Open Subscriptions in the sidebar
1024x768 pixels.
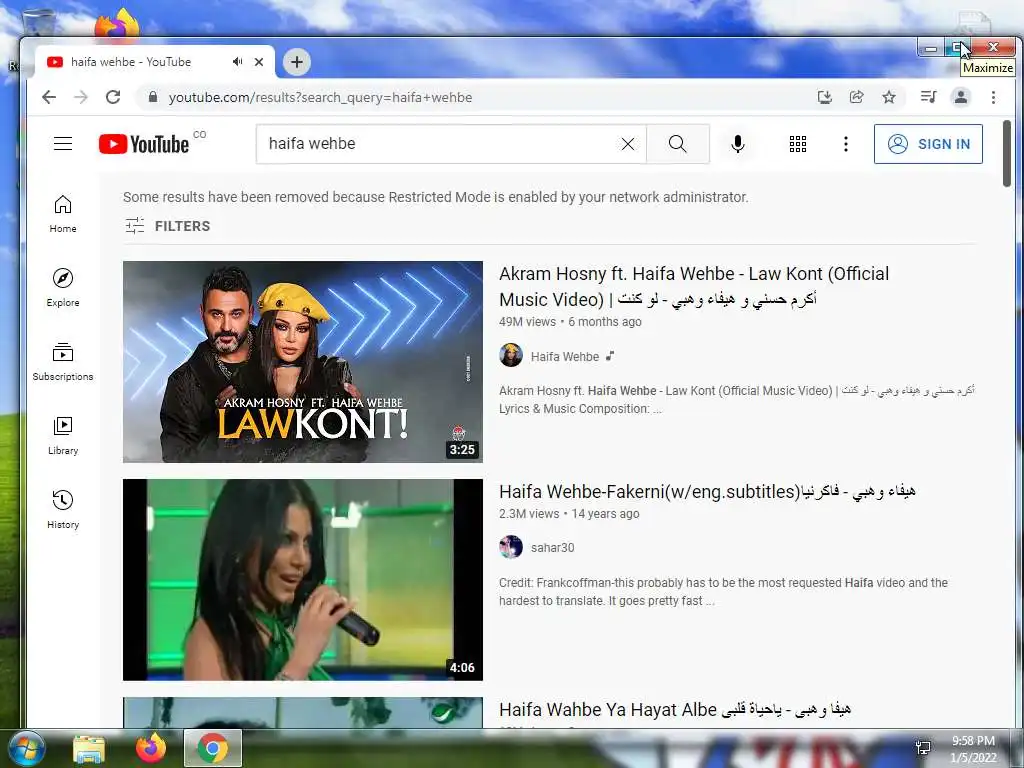coord(63,362)
